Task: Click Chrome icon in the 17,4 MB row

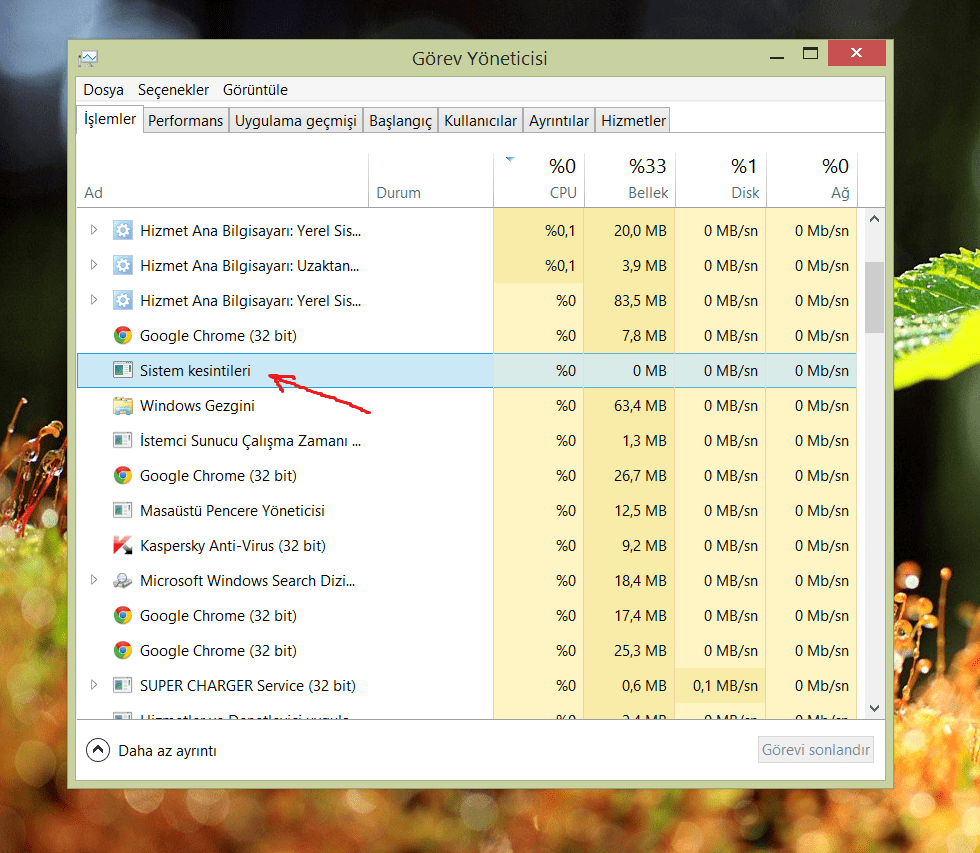Action: click(x=122, y=616)
